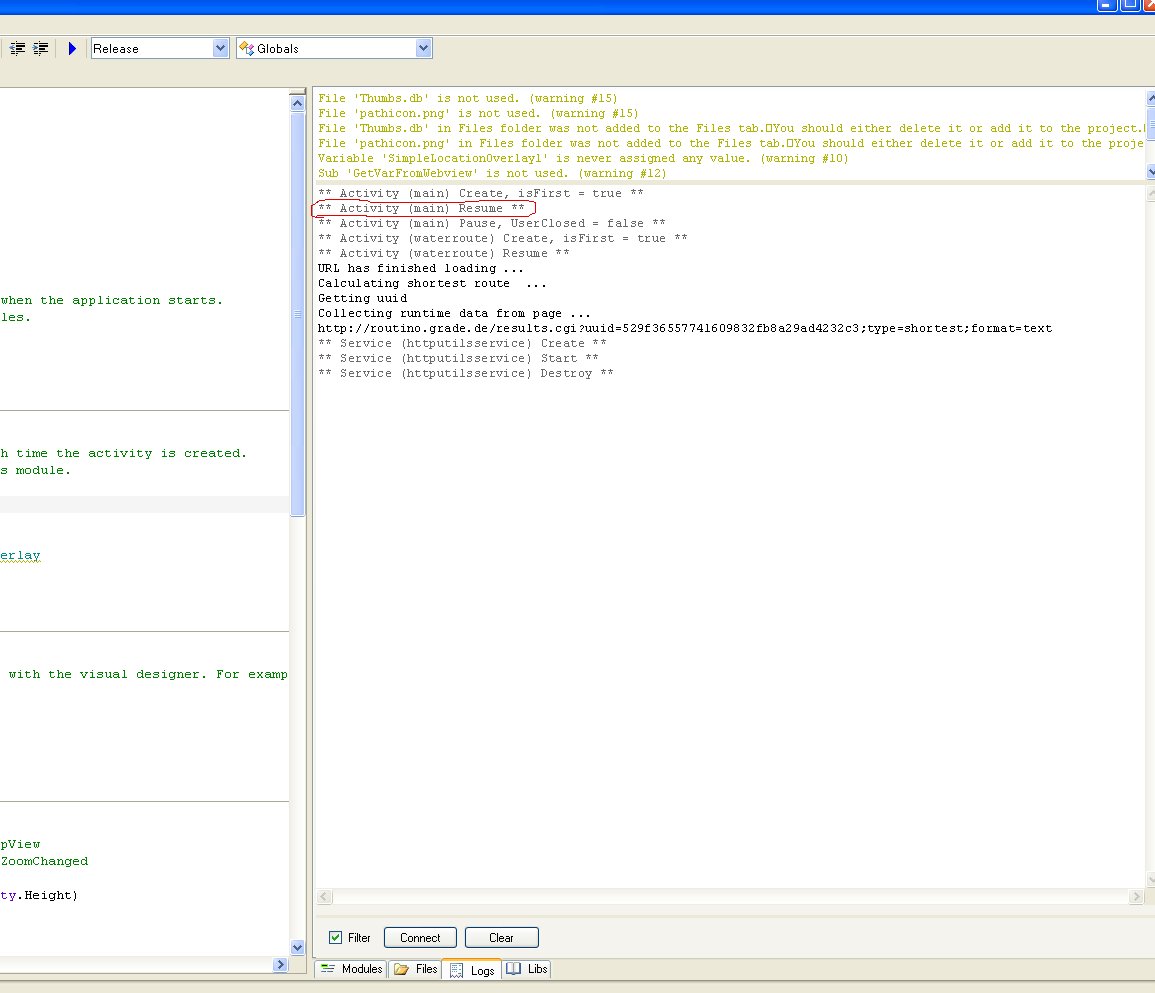1155x993 pixels.
Task: Click warnings list scroll down arrow
Action: pyautogui.click(x=1151, y=172)
